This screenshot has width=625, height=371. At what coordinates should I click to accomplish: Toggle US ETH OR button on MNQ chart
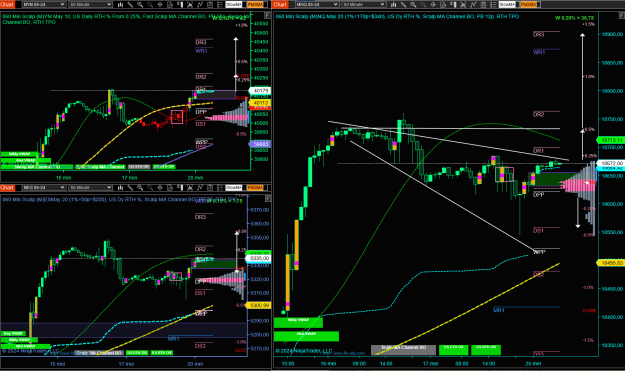pos(453,349)
